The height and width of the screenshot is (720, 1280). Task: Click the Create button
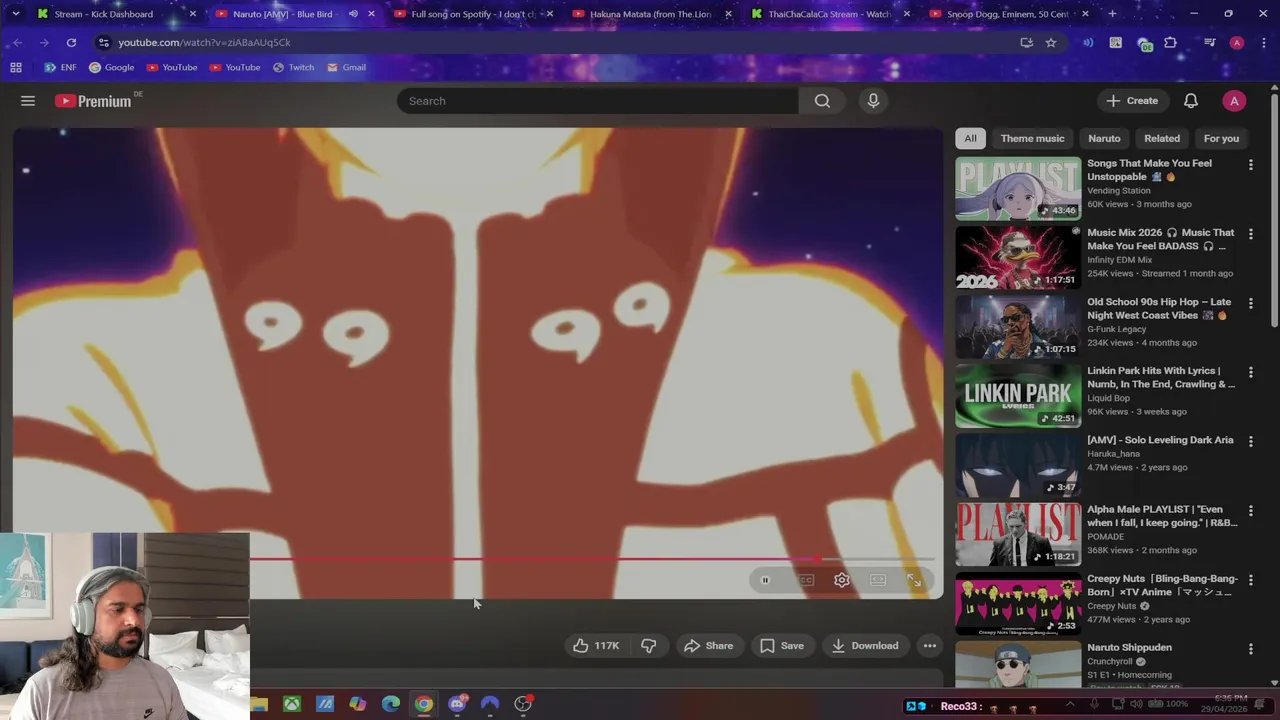click(x=1132, y=101)
